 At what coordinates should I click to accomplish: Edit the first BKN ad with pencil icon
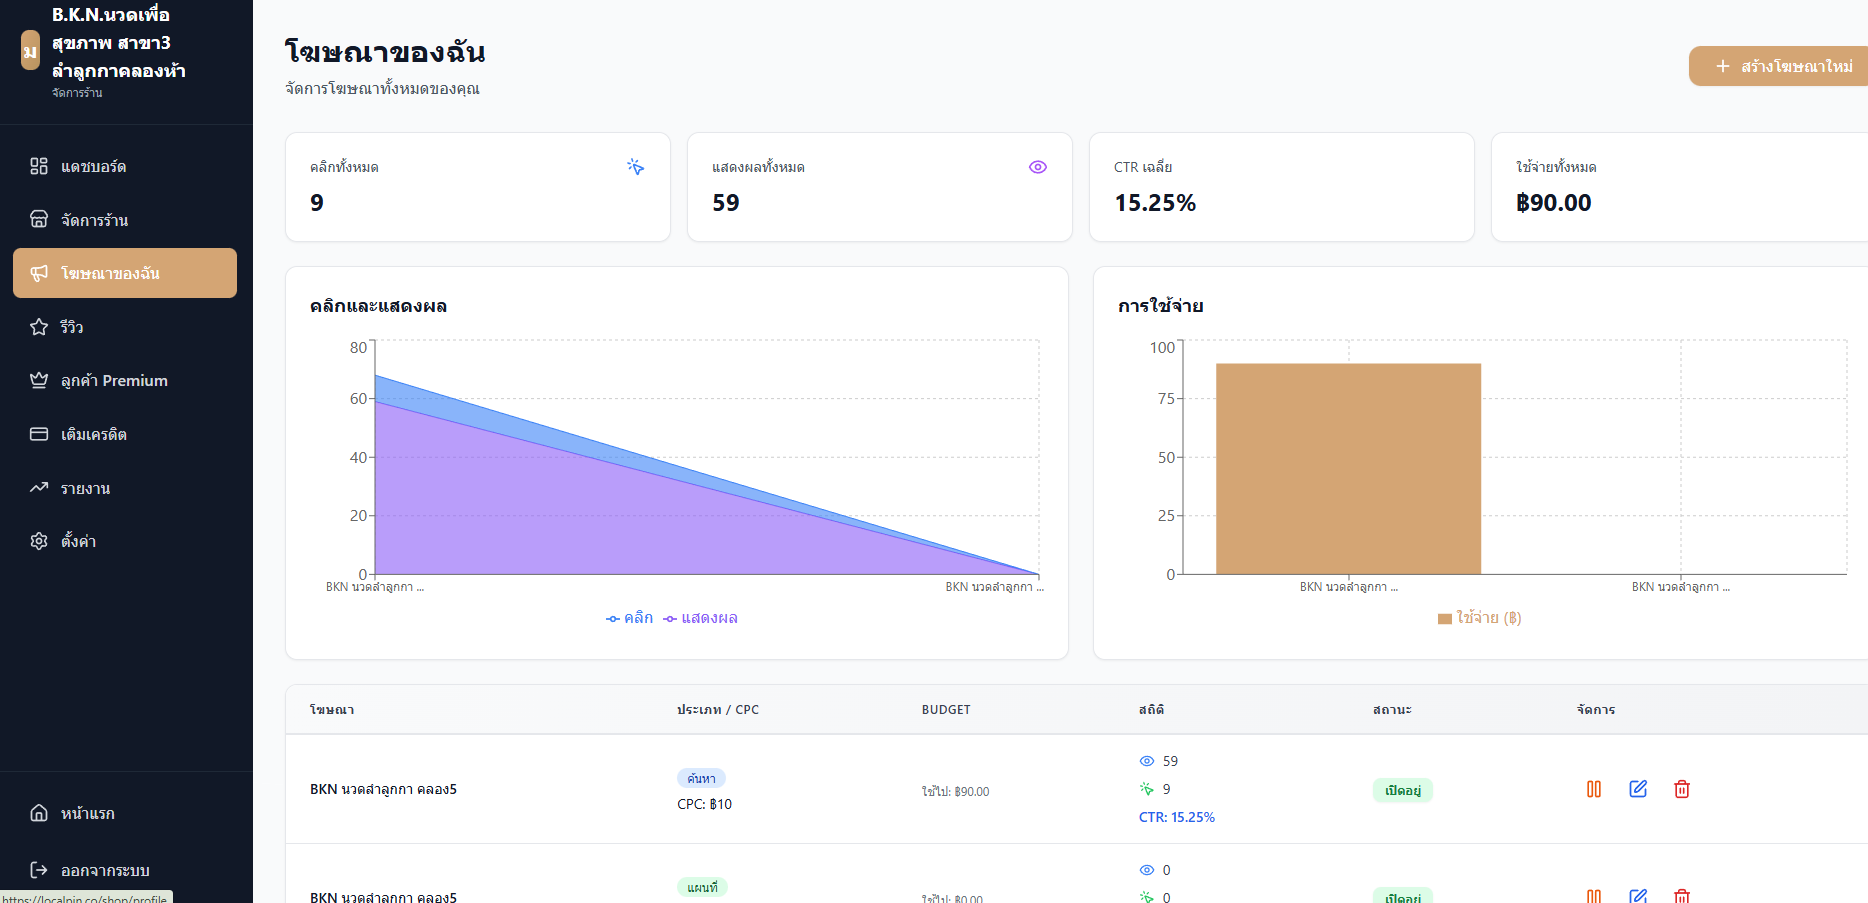pos(1637,789)
